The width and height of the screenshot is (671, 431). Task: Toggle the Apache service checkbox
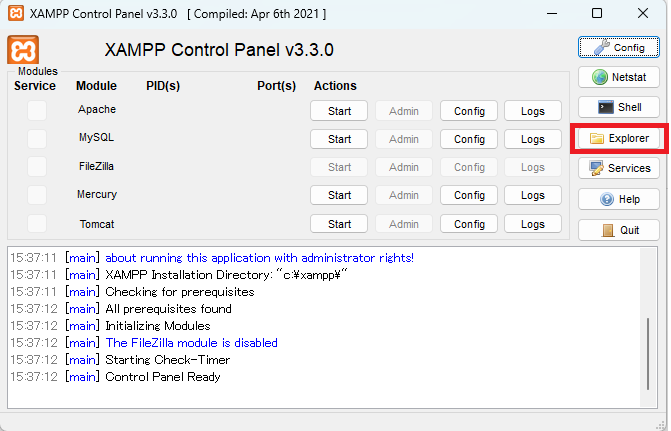[37, 110]
